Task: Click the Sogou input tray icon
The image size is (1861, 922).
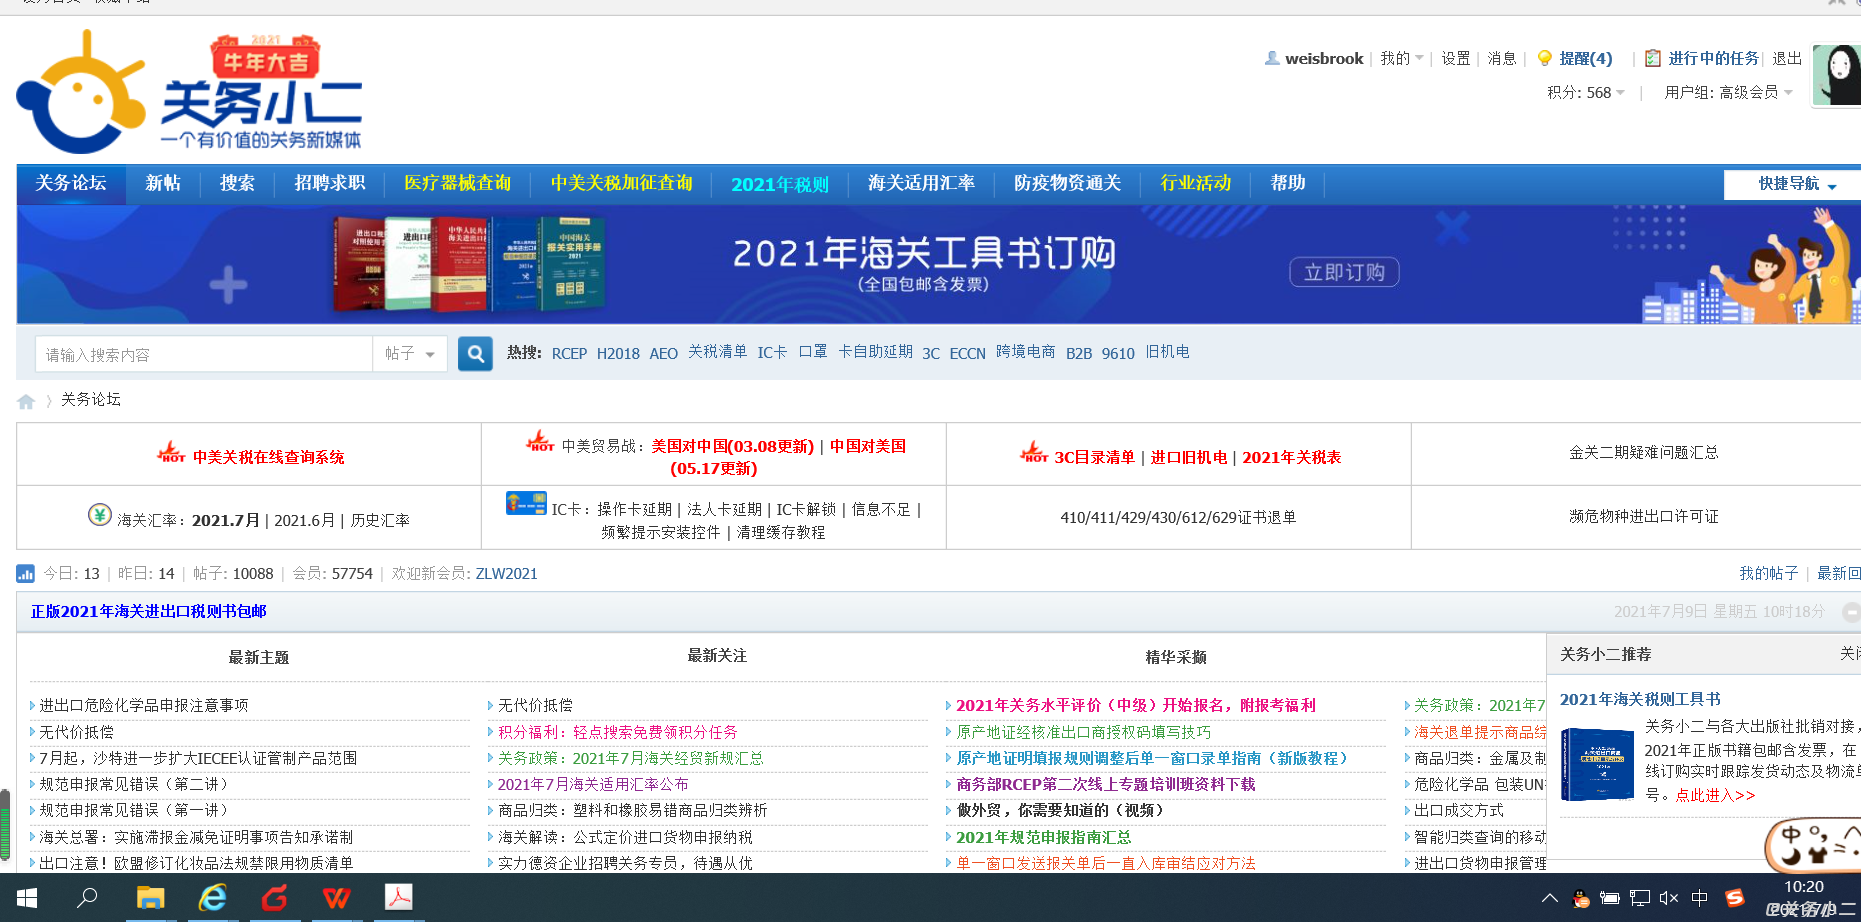Action: click(x=1735, y=898)
